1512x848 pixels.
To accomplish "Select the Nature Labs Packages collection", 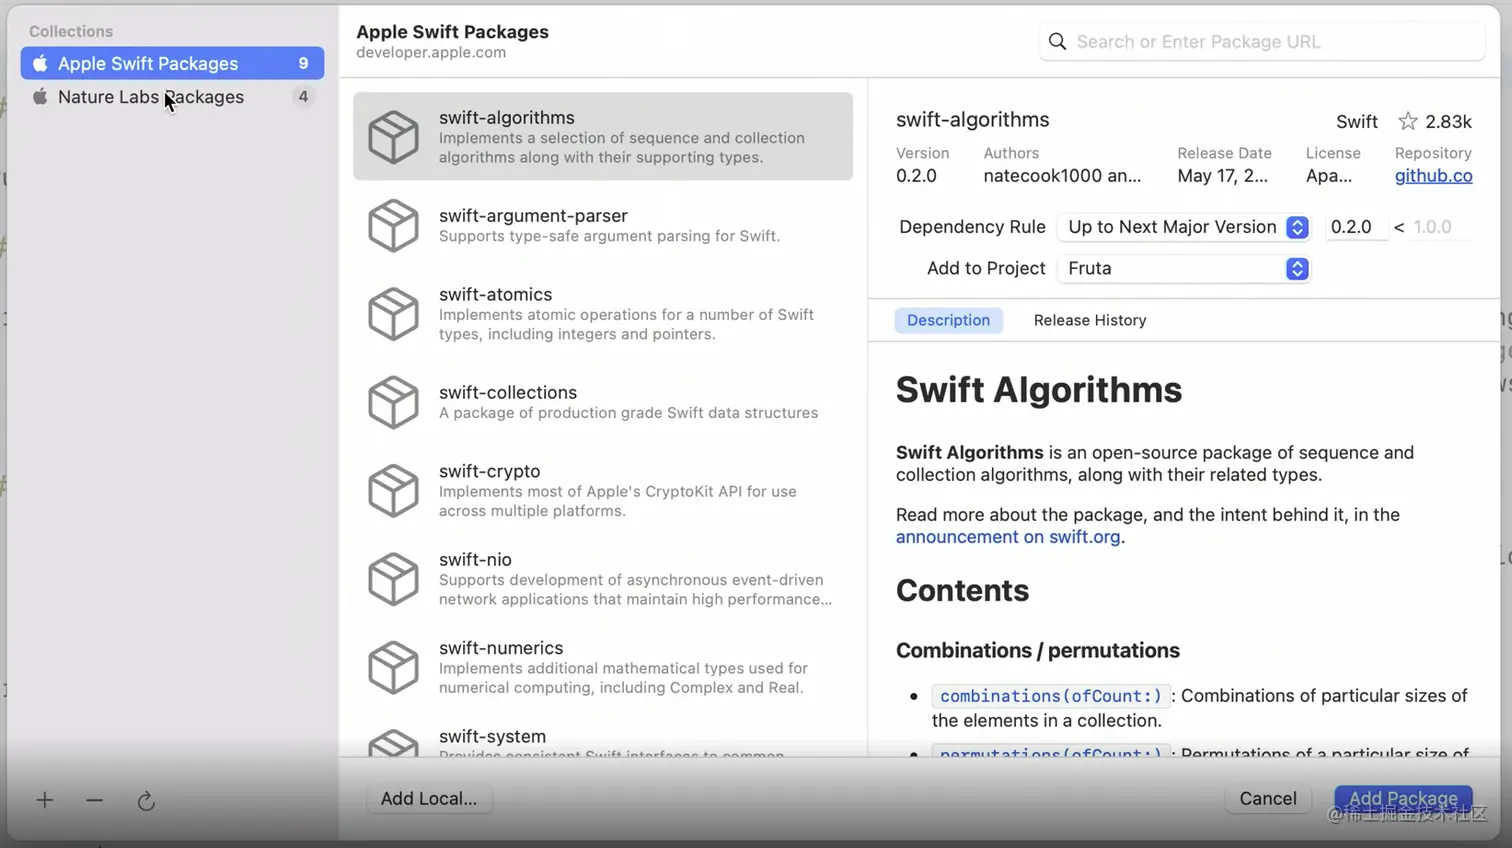I will tap(172, 97).
